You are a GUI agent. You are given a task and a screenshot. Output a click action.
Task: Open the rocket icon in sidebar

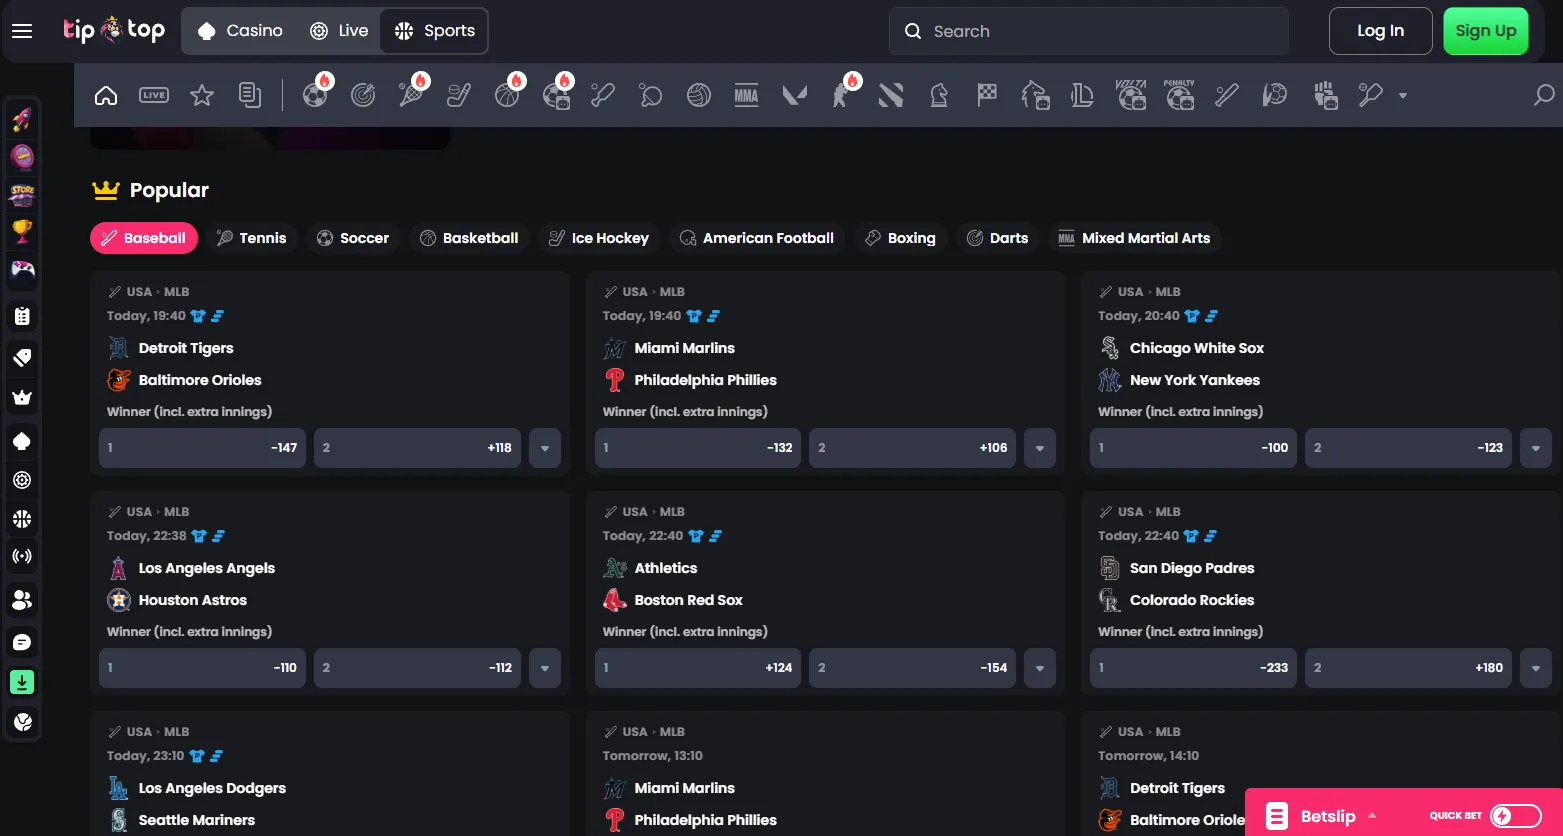pyautogui.click(x=22, y=121)
